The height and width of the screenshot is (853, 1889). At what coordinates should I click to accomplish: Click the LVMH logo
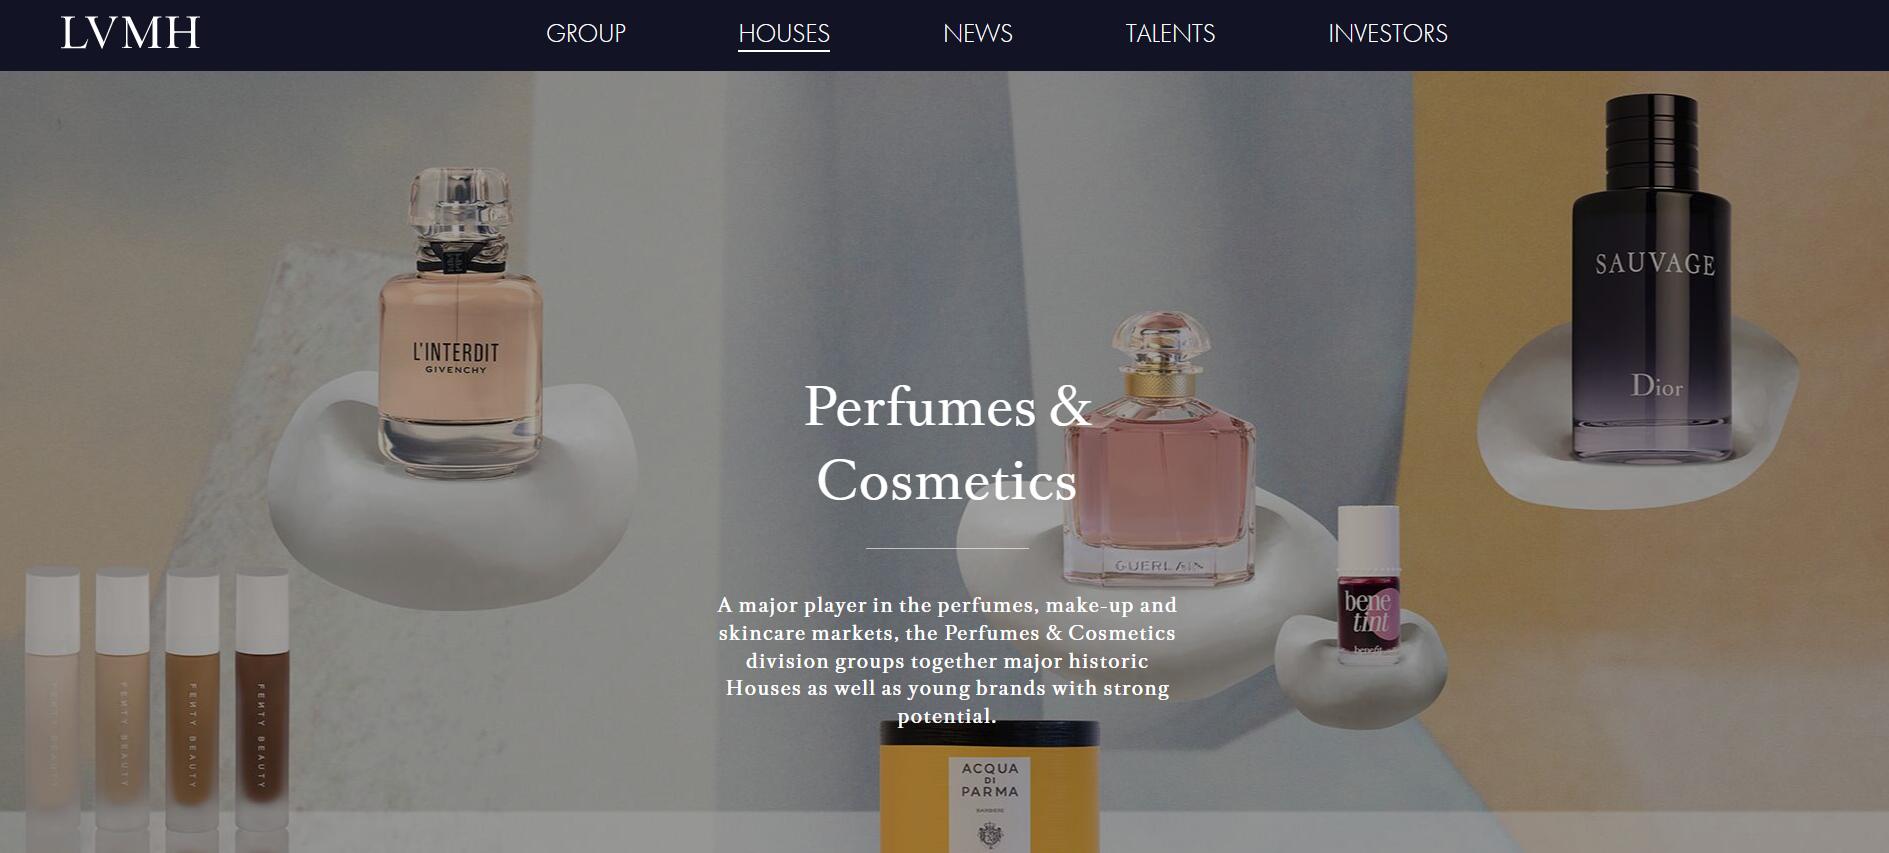coord(131,33)
